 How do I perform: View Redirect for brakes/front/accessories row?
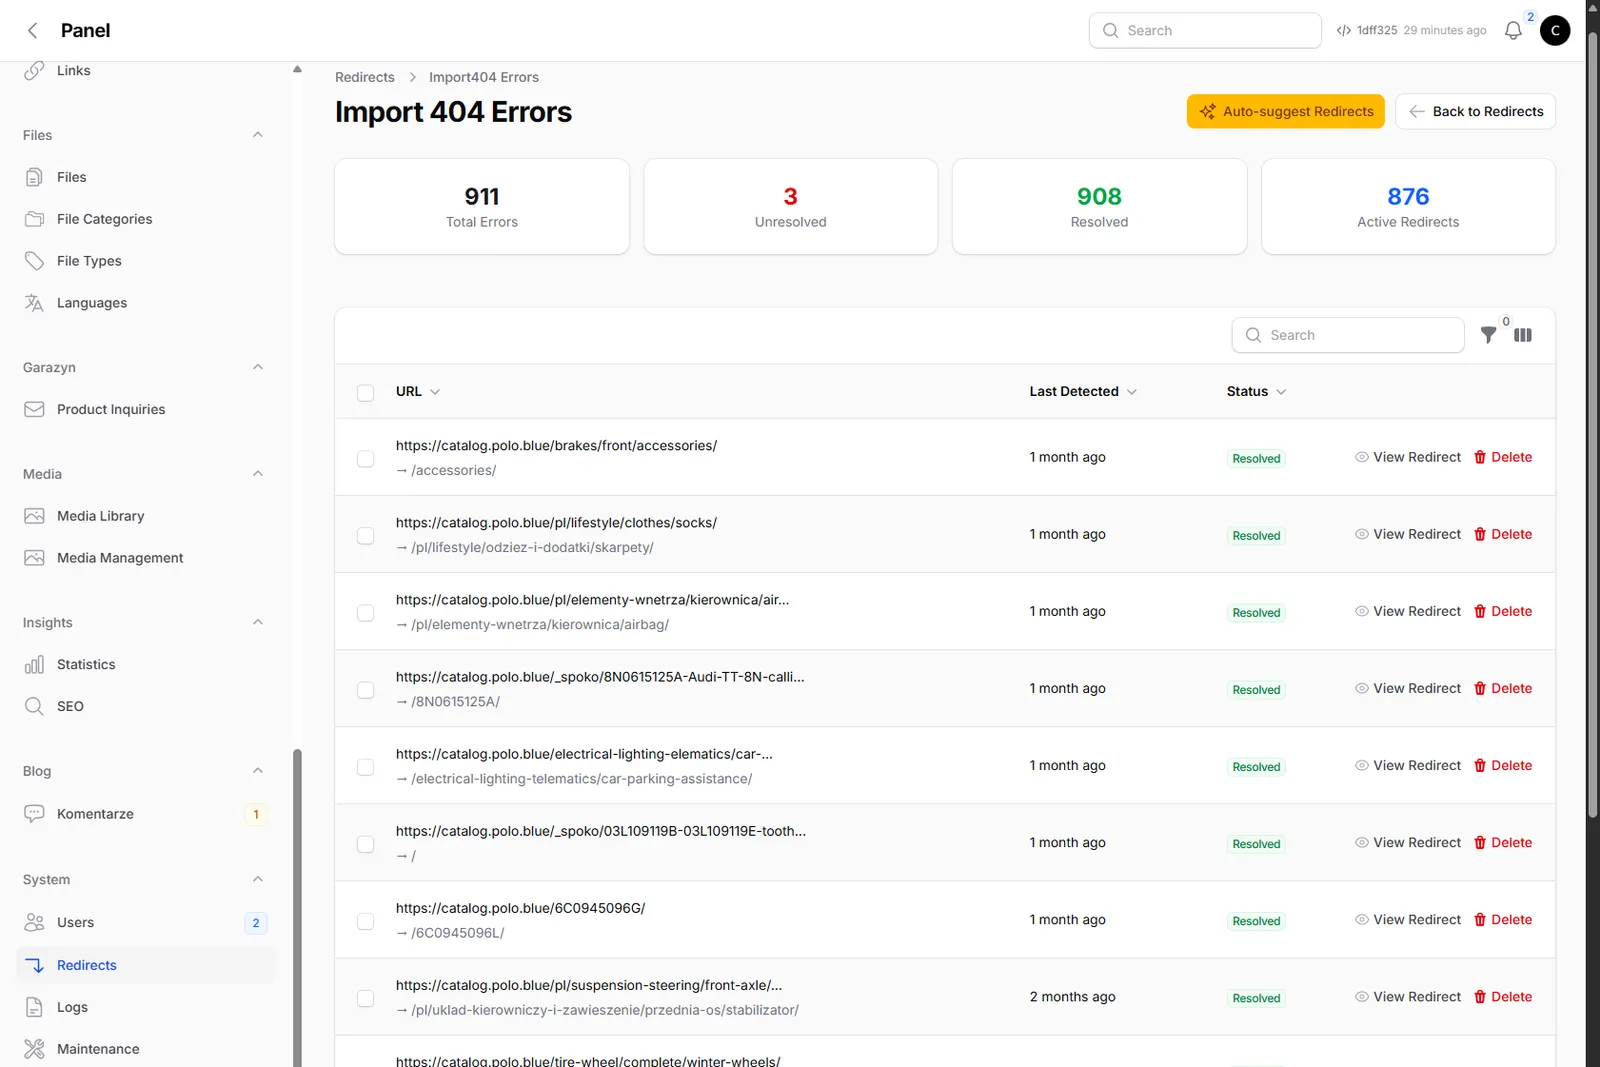pyautogui.click(x=1408, y=457)
